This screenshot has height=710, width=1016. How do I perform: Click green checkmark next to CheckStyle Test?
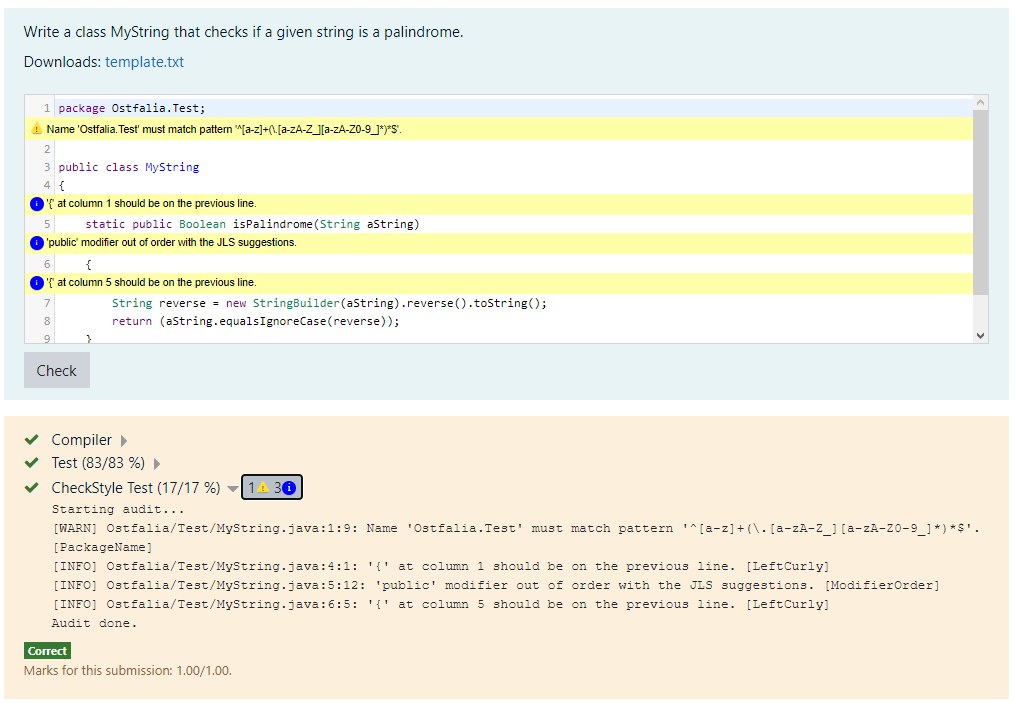[x=32, y=487]
